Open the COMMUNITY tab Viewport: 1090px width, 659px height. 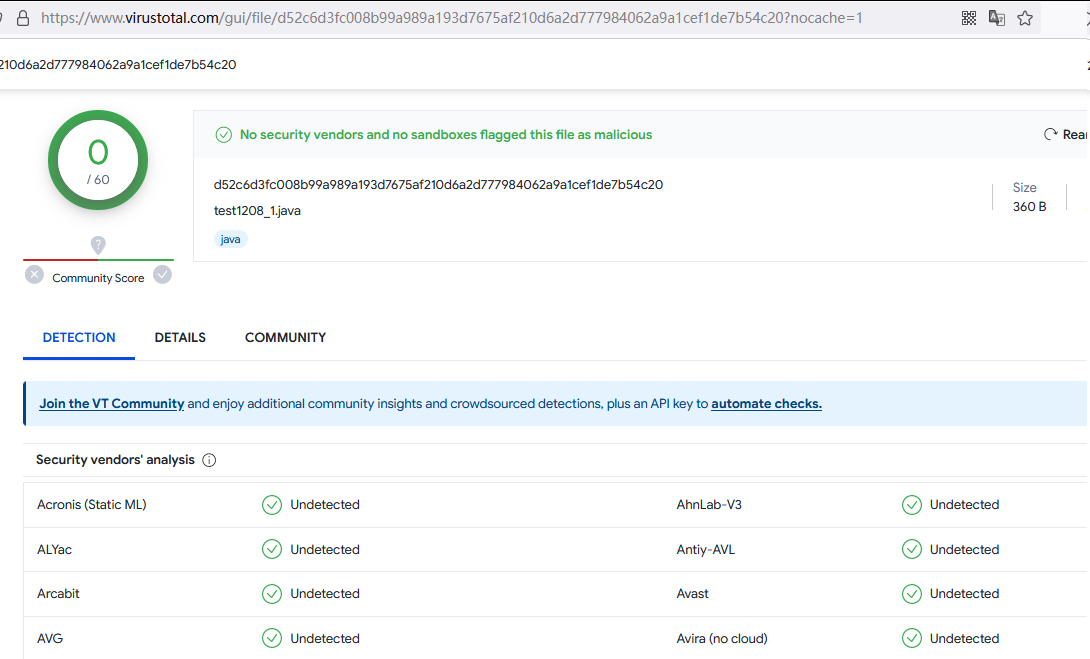(x=285, y=338)
